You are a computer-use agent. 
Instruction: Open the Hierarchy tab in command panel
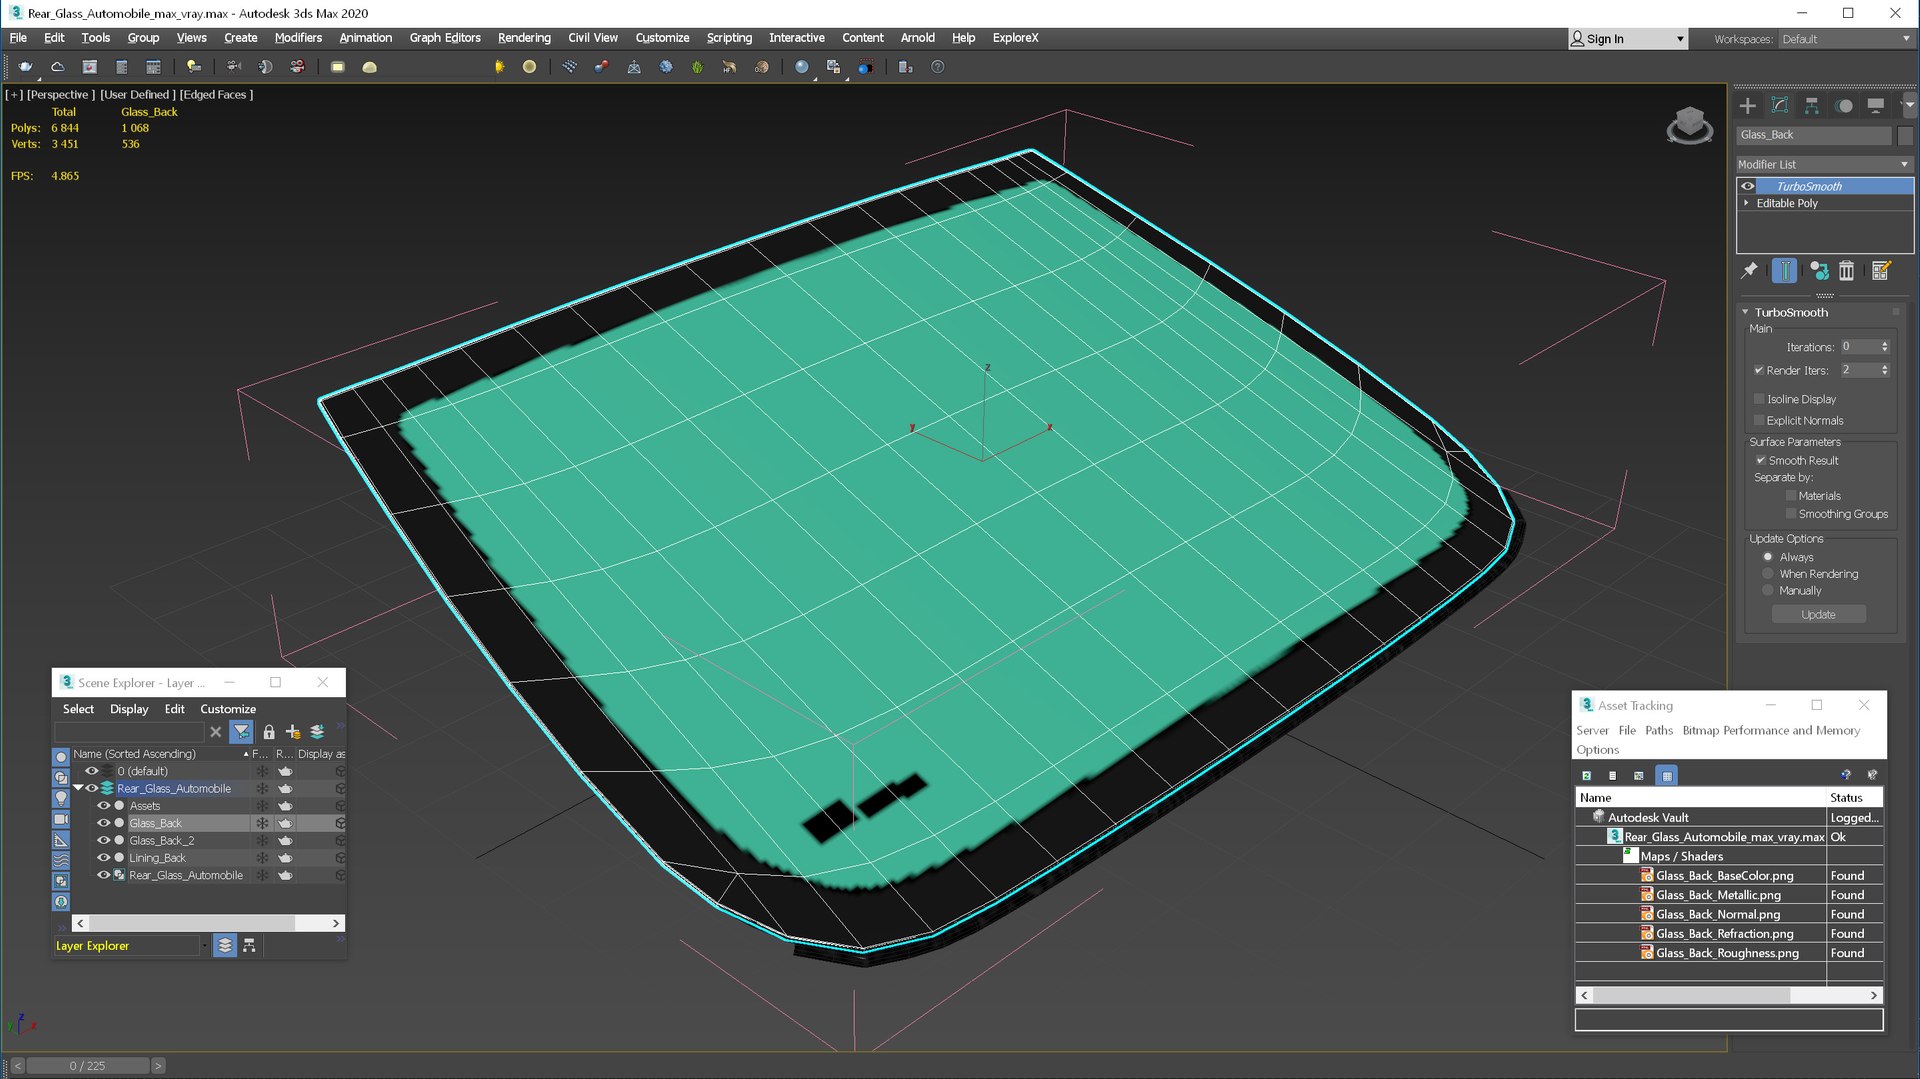1812,106
